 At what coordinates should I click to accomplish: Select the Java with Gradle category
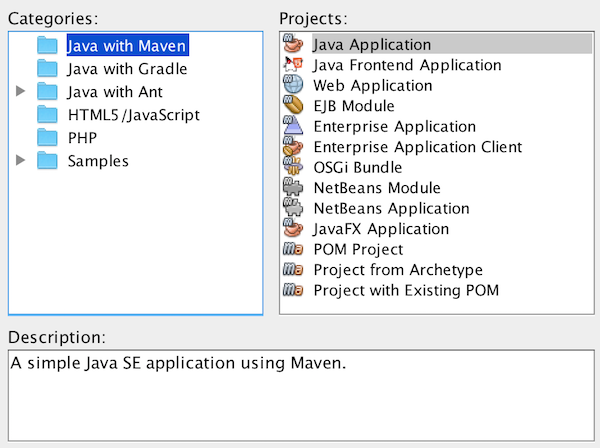click(x=127, y=69)
